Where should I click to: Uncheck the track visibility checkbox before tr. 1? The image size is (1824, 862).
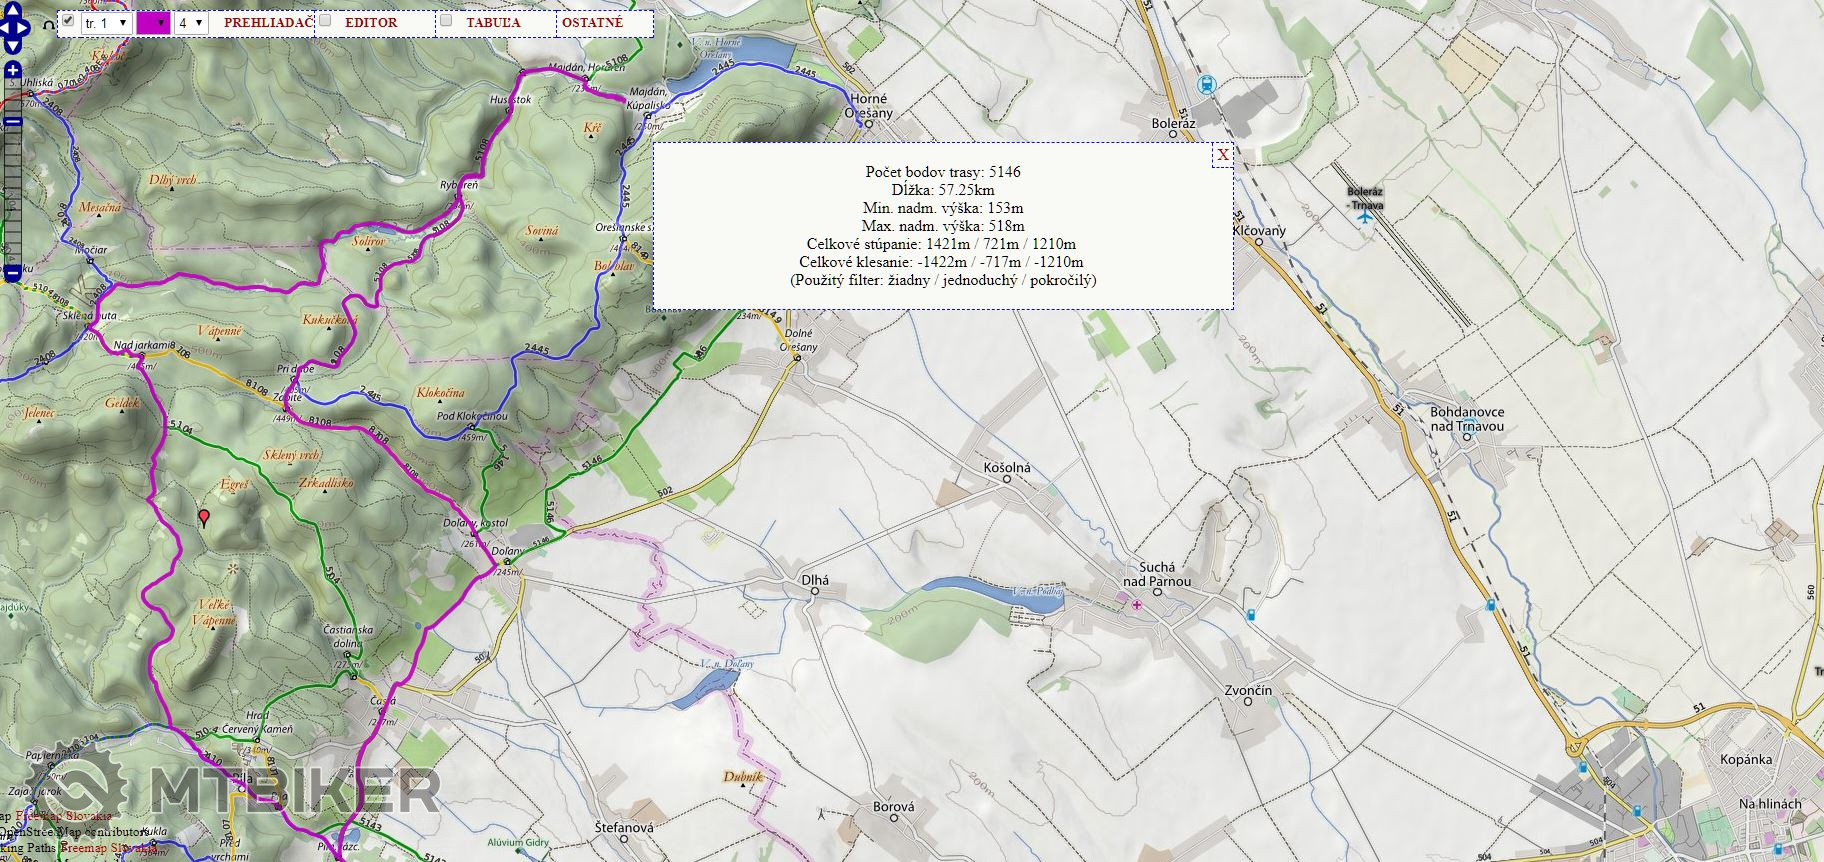pos(68,20)
